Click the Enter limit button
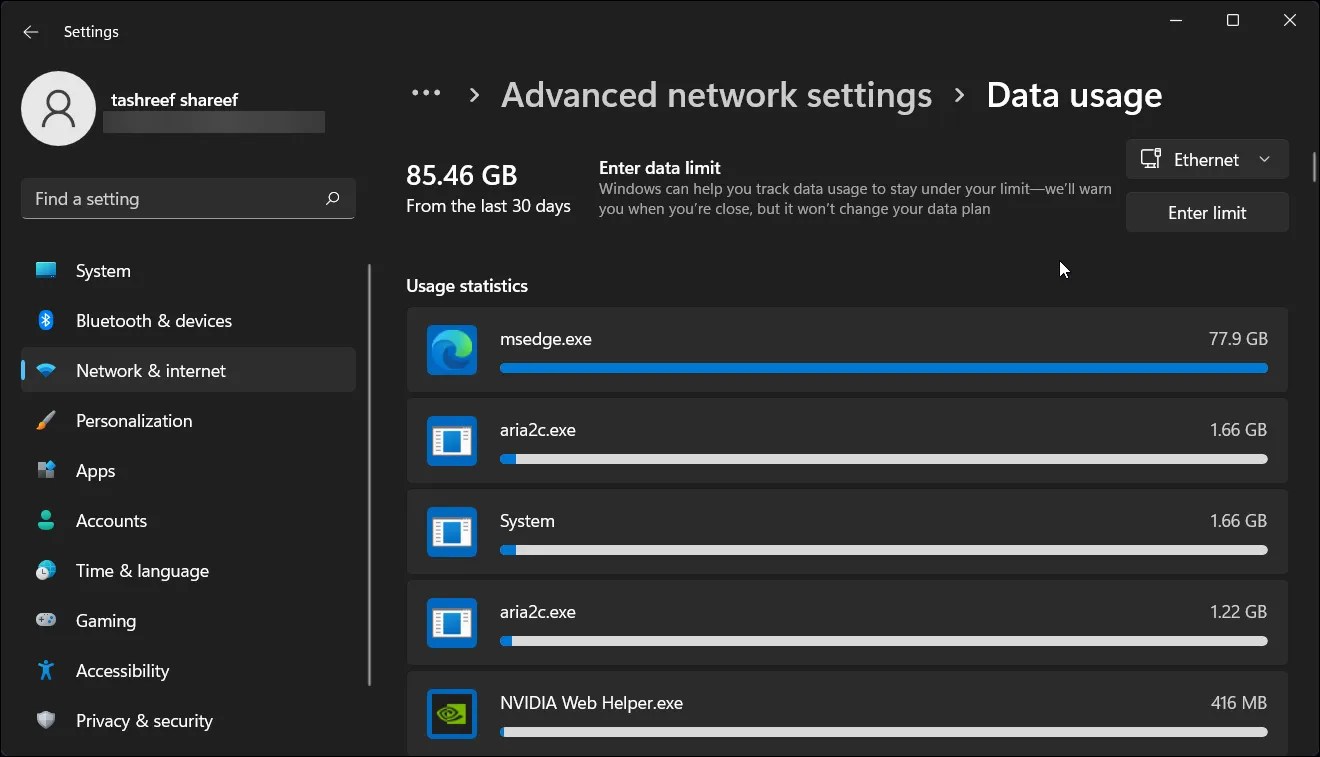The image size is (1320, 757). (1206, 212)
